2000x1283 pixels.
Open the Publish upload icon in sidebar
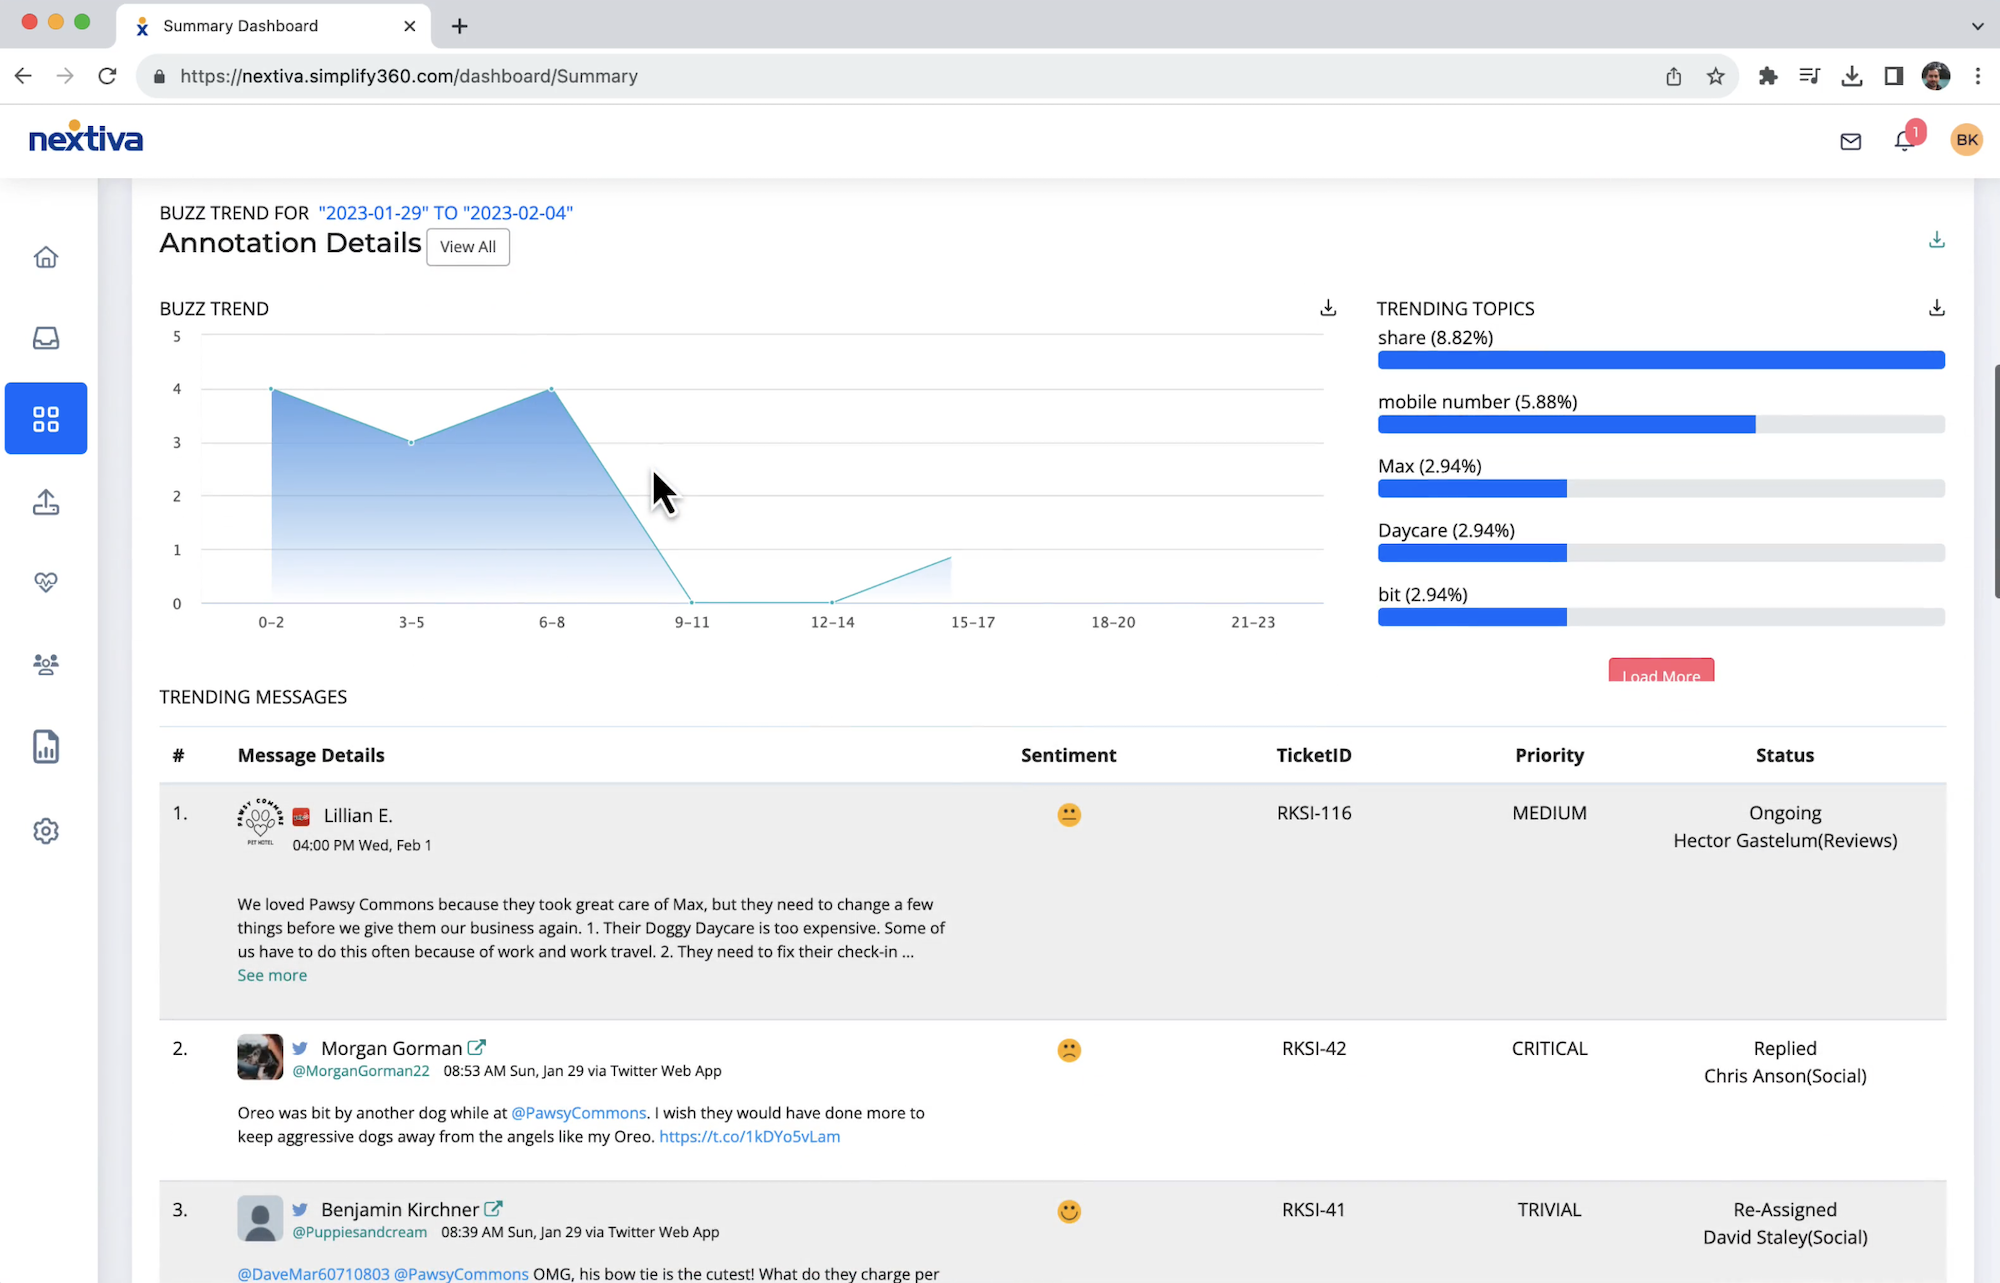(x=46, y=501)
